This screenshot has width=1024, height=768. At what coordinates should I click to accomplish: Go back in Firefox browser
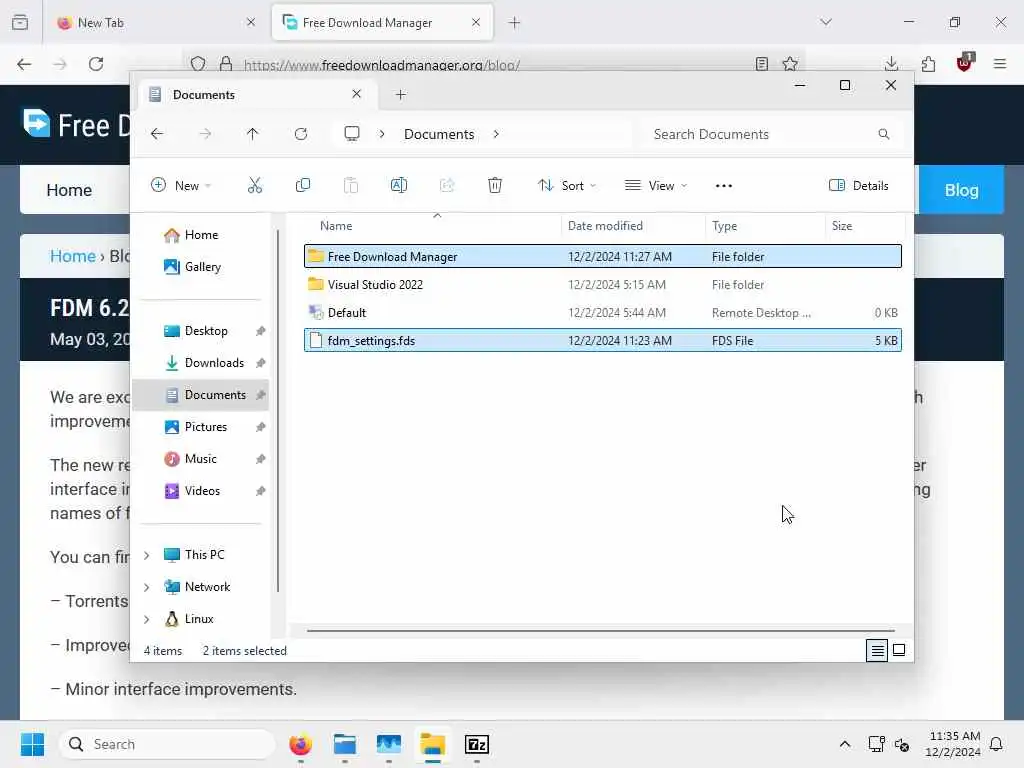(24, 64)
